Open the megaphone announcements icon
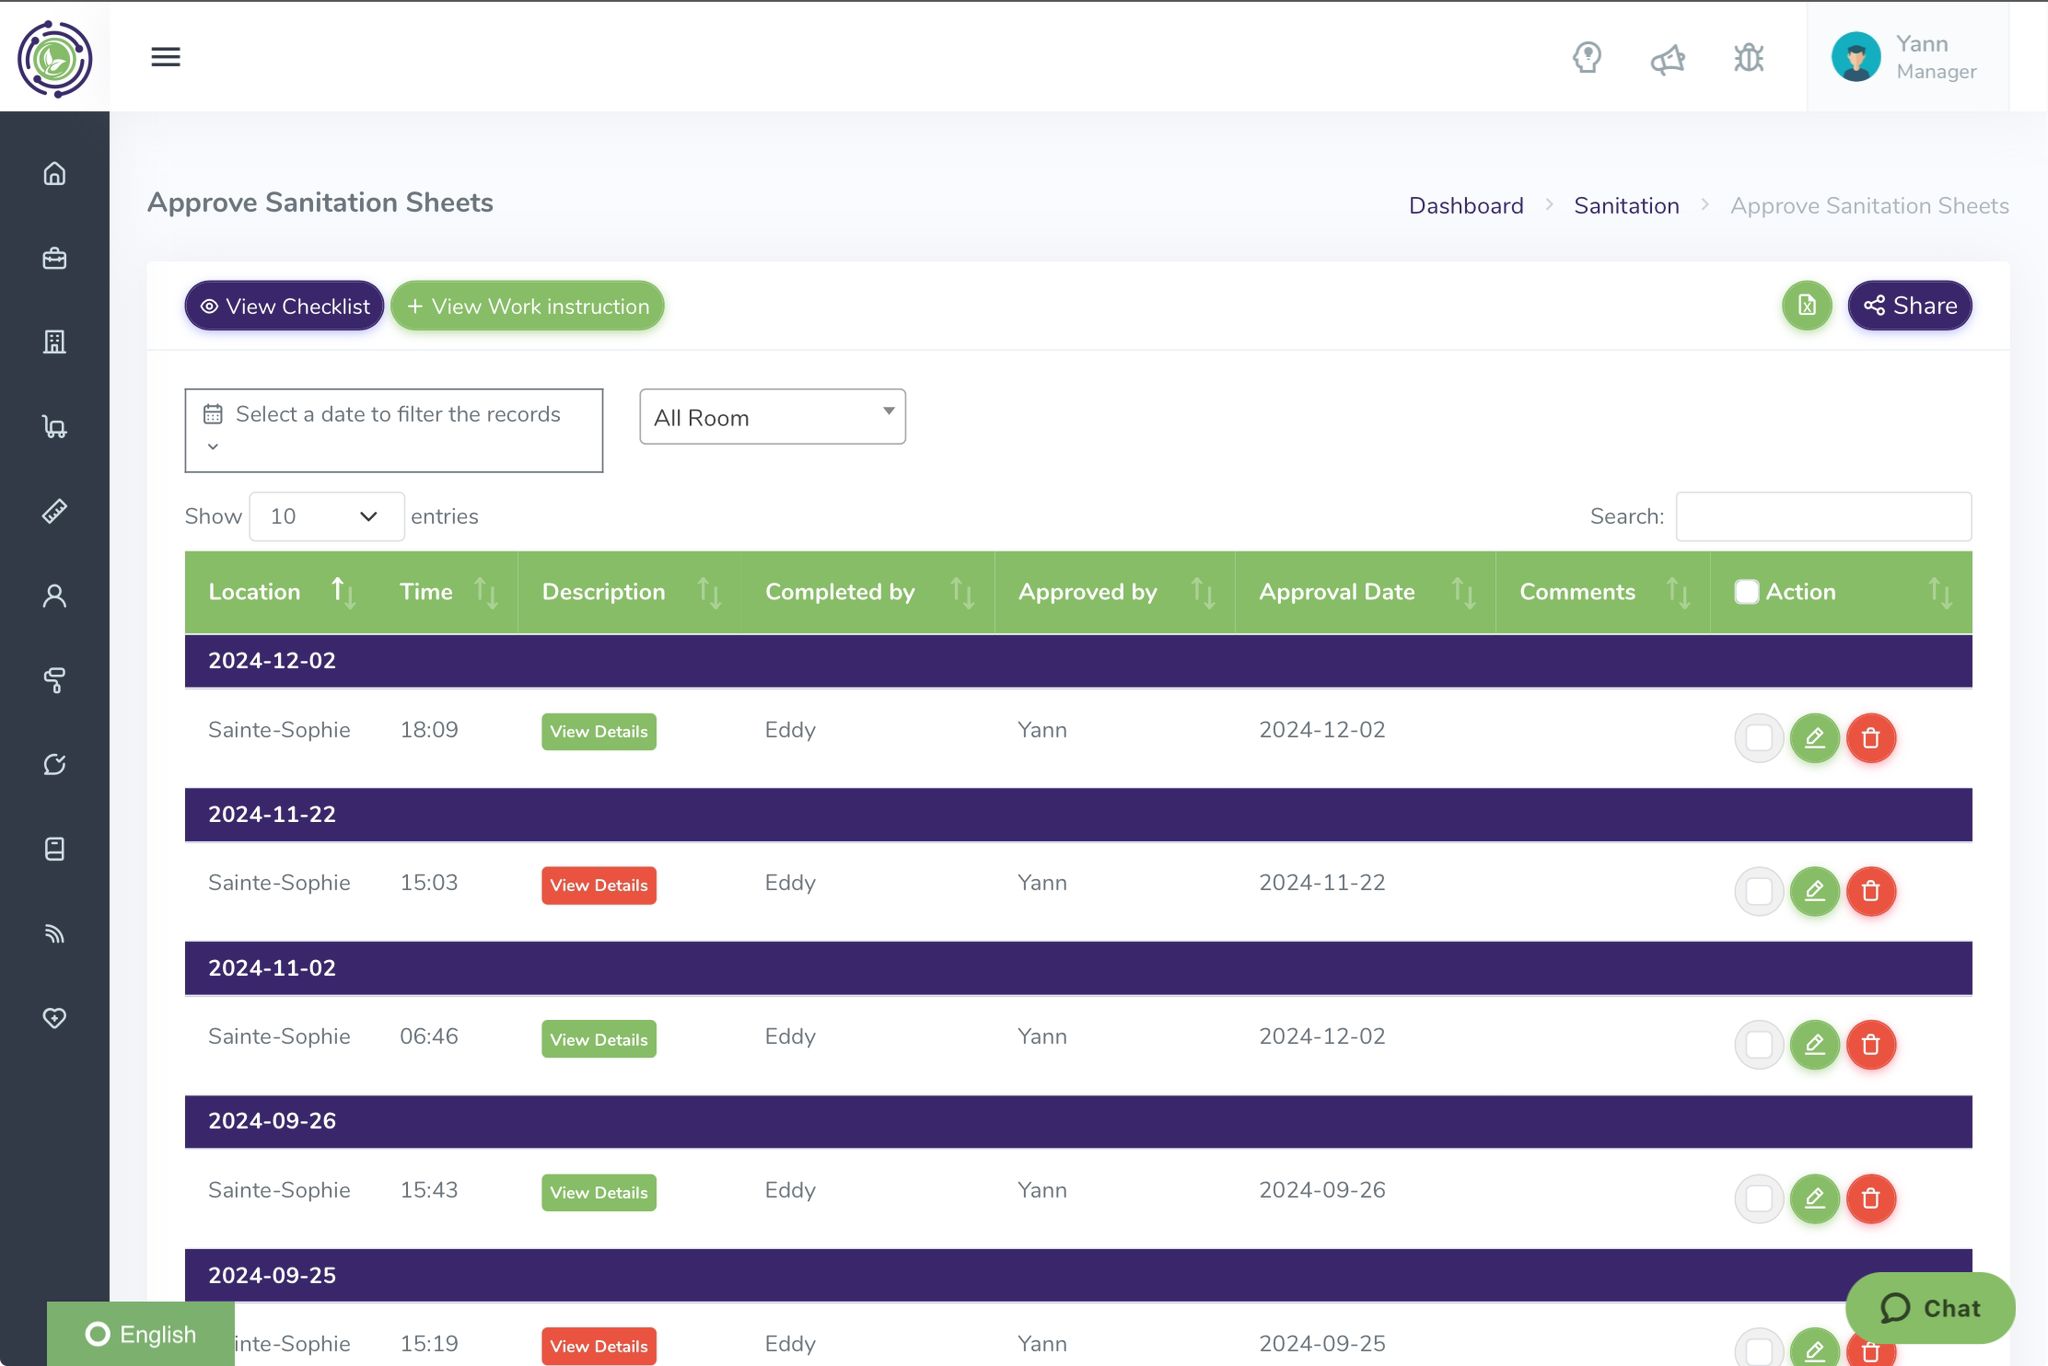This screenshot has width=2048, height=1366. tap(1667, 60)
